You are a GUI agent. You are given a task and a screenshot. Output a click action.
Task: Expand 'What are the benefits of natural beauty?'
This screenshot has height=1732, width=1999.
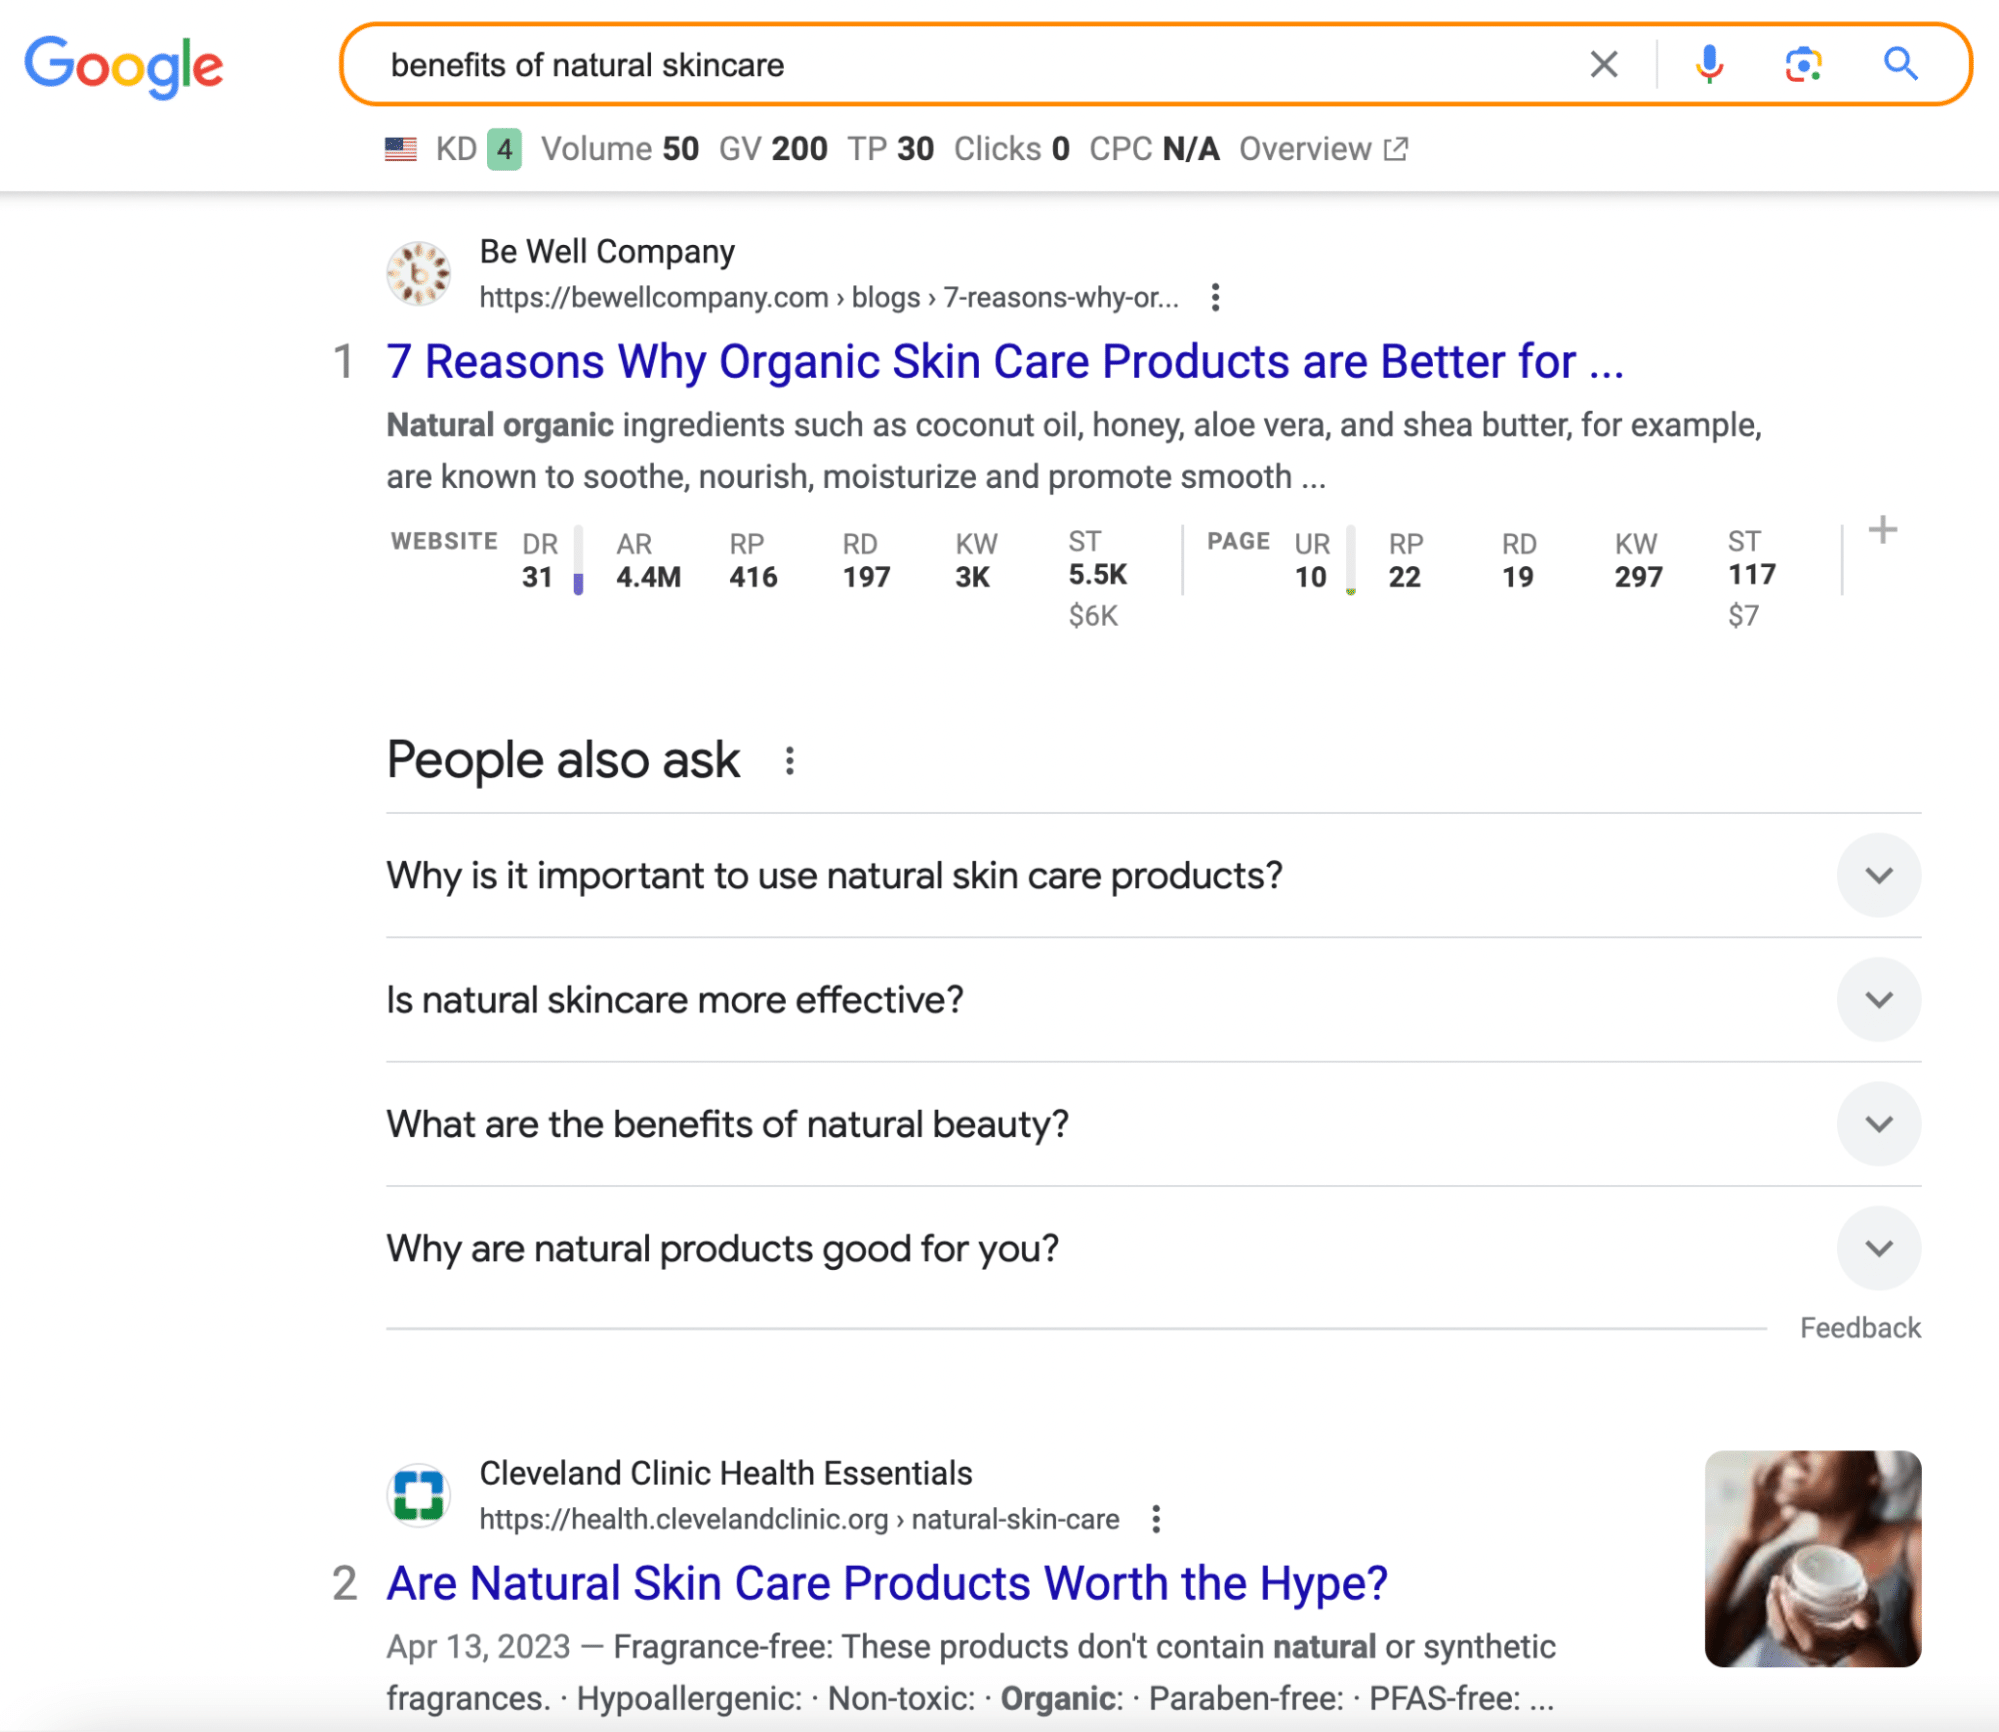coord(1878,1123)
